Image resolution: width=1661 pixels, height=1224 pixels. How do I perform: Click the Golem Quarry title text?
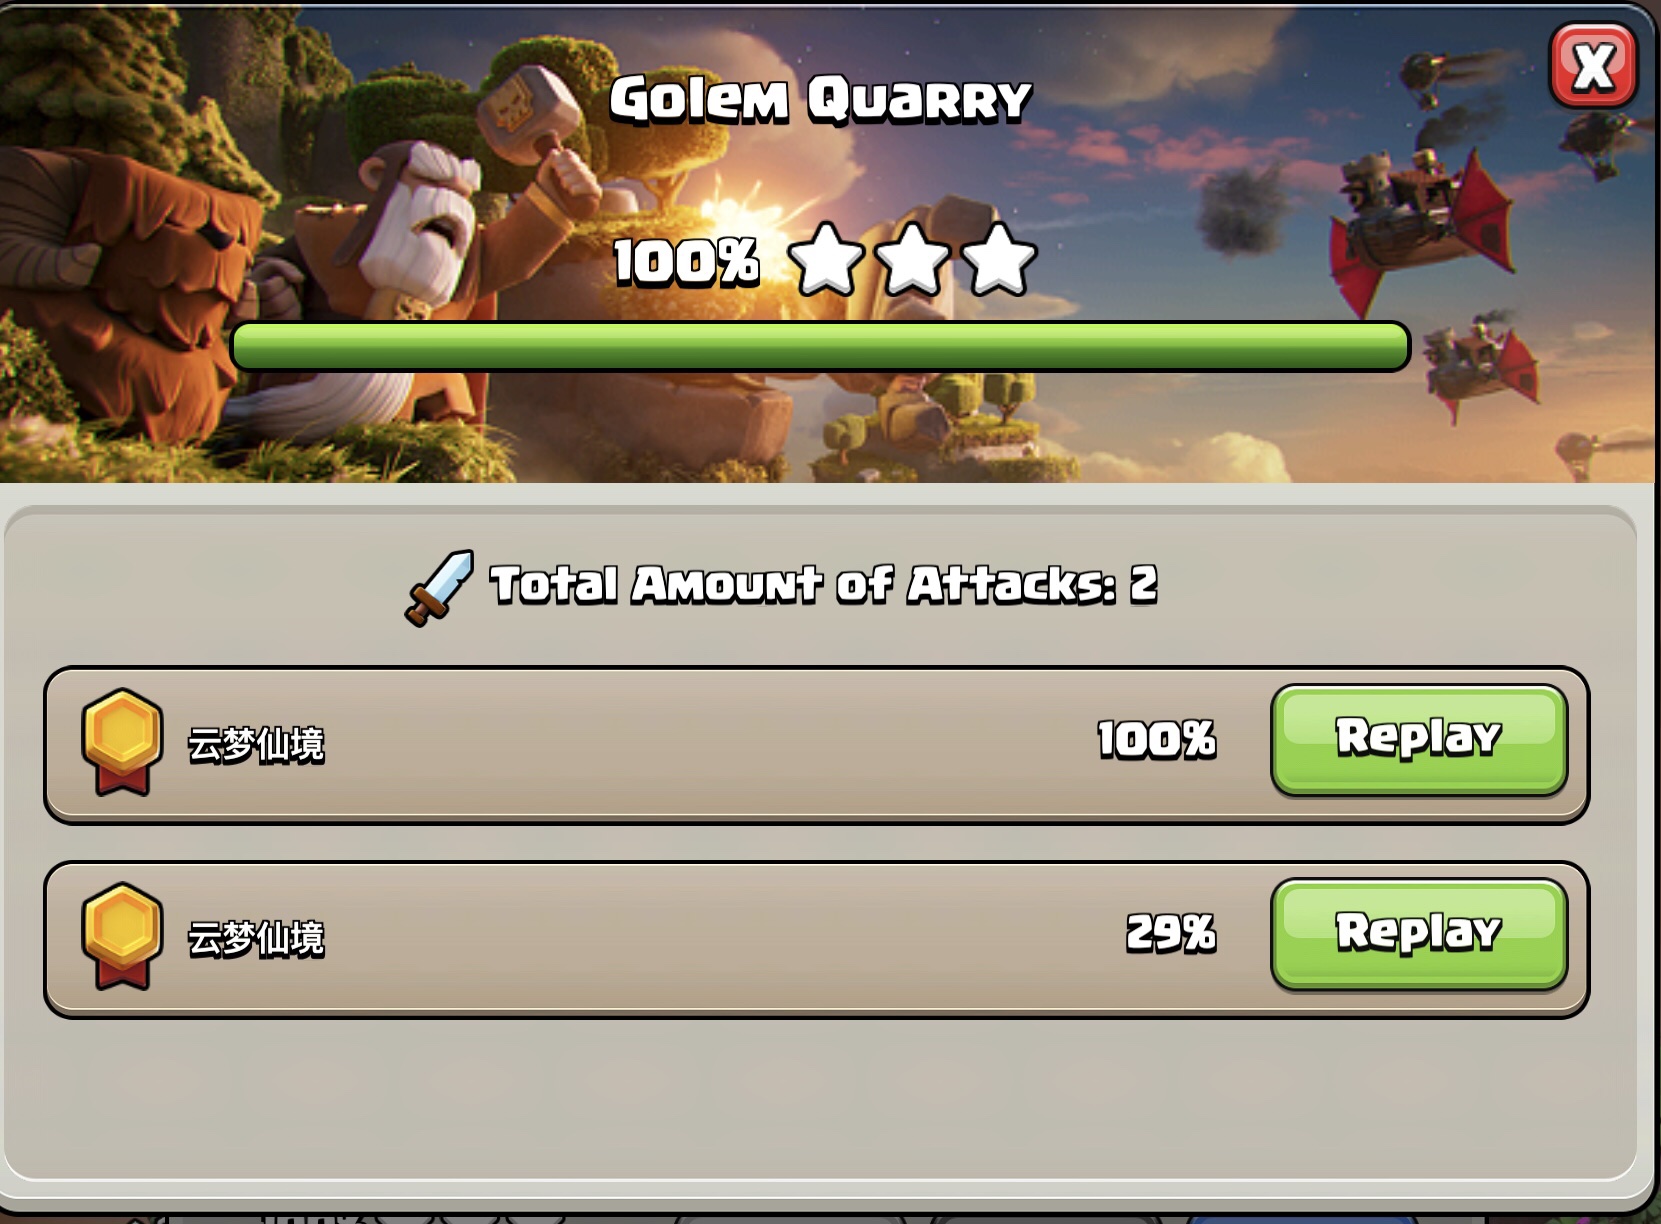click(x=820, y=99)
